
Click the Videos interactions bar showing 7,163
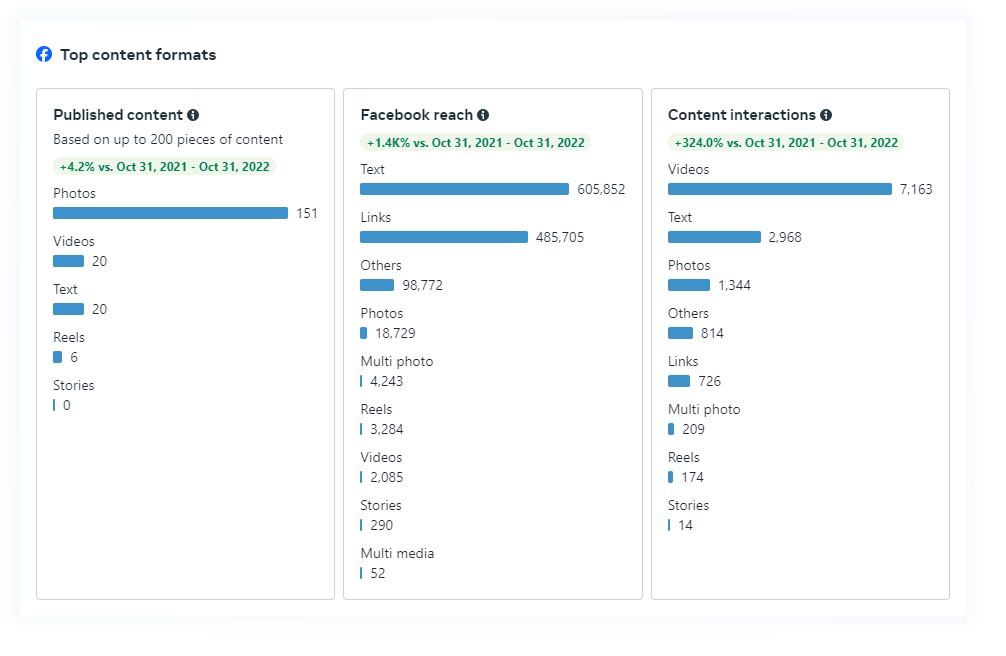[779, 189]
